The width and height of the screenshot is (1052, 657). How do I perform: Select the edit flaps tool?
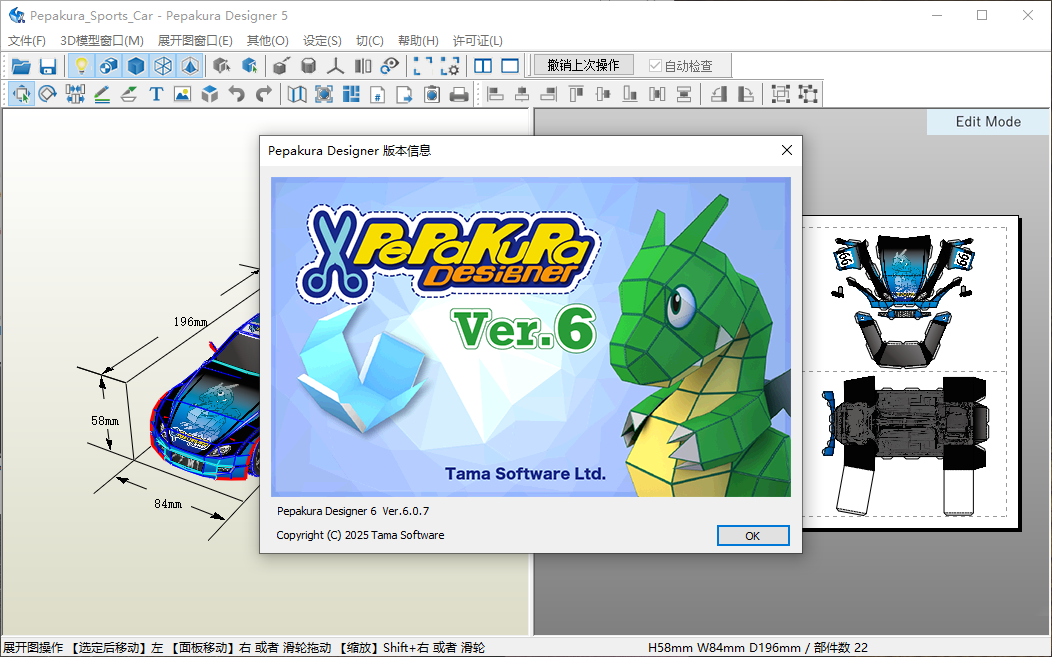(129, 94)
